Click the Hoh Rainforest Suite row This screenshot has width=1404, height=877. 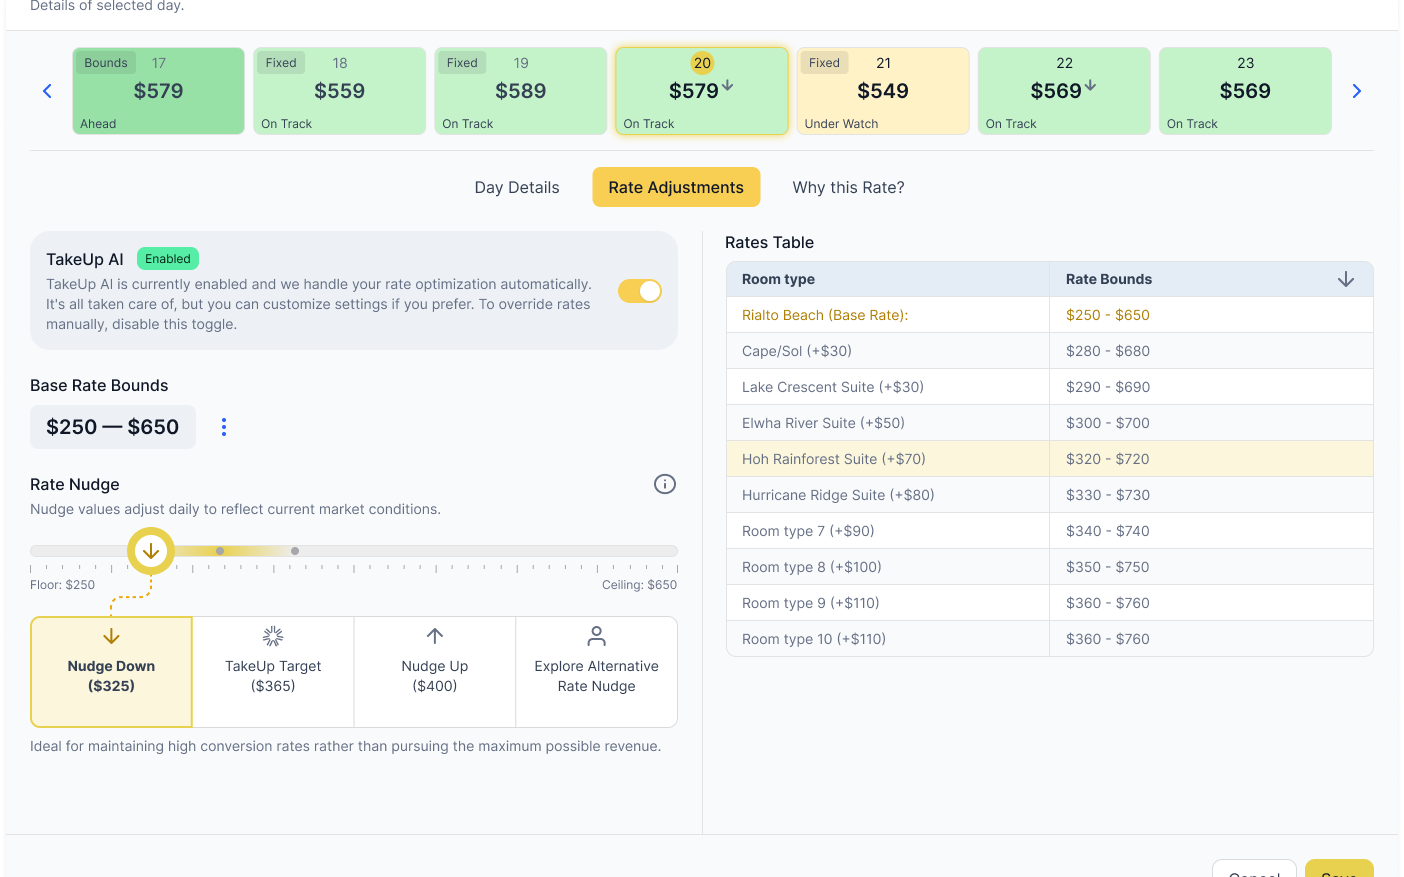(x=1049, y=459)
